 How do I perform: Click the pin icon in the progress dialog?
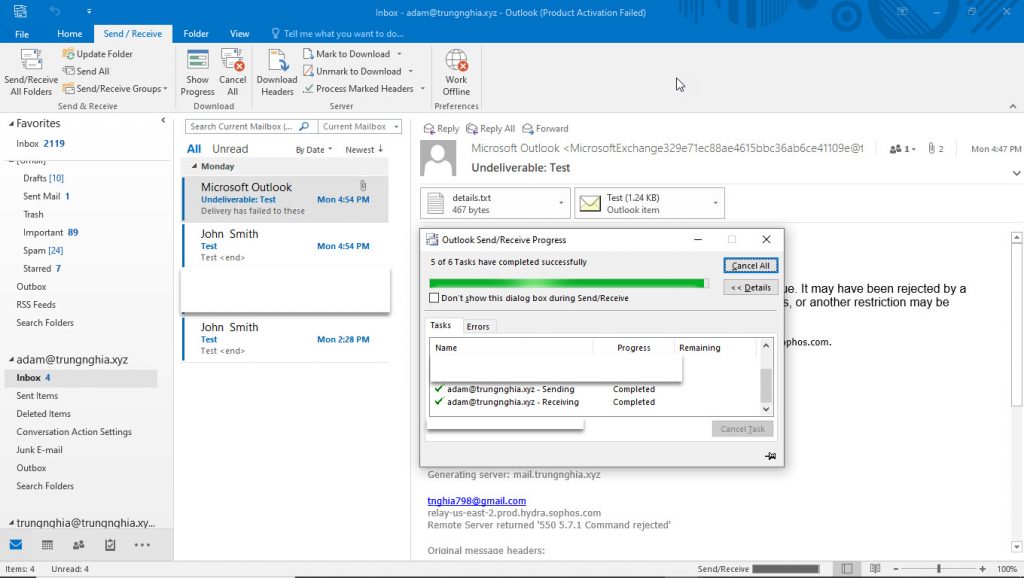coord(771,456)
